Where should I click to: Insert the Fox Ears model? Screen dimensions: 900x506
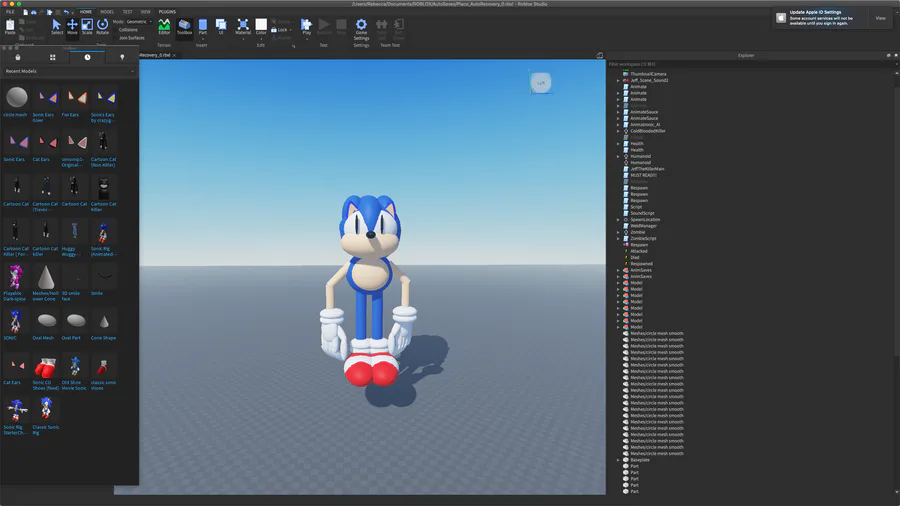tap(75, 101)
